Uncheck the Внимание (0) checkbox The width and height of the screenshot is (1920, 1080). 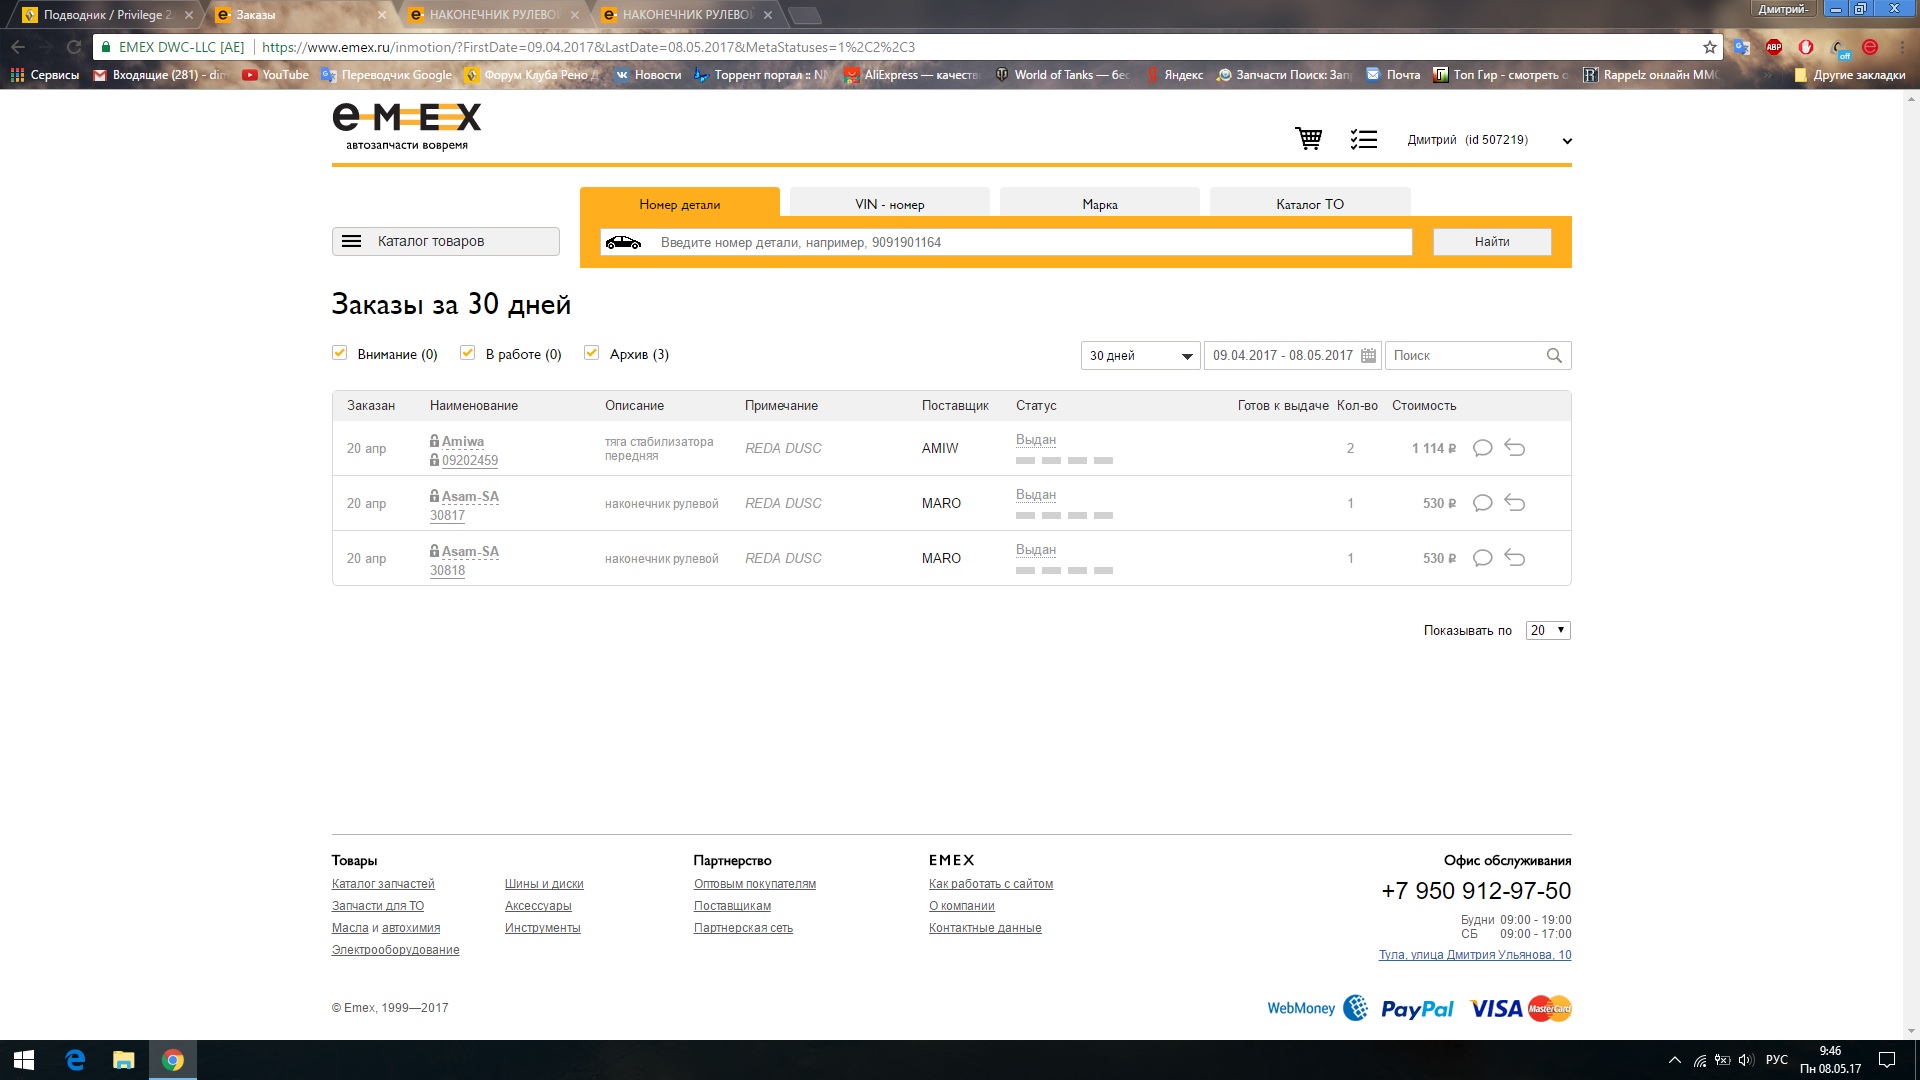tap(340, 353)
